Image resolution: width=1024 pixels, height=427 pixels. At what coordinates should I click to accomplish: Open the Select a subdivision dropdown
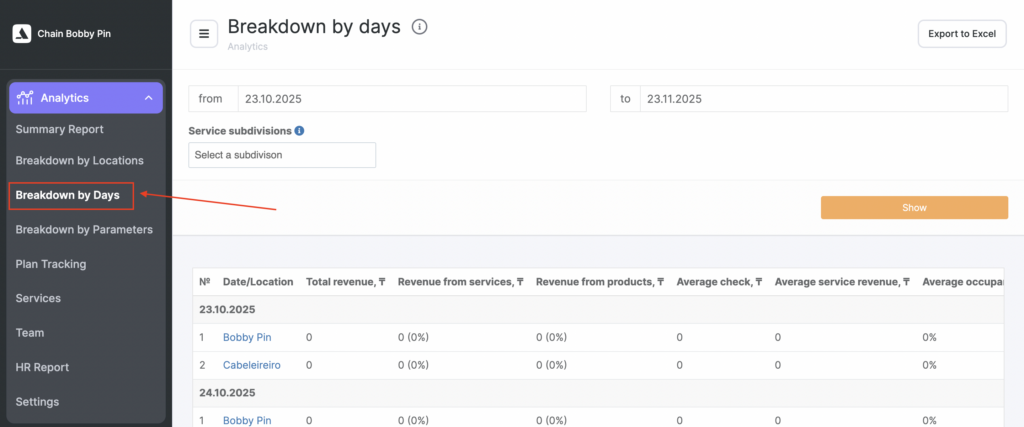point(282,155)
